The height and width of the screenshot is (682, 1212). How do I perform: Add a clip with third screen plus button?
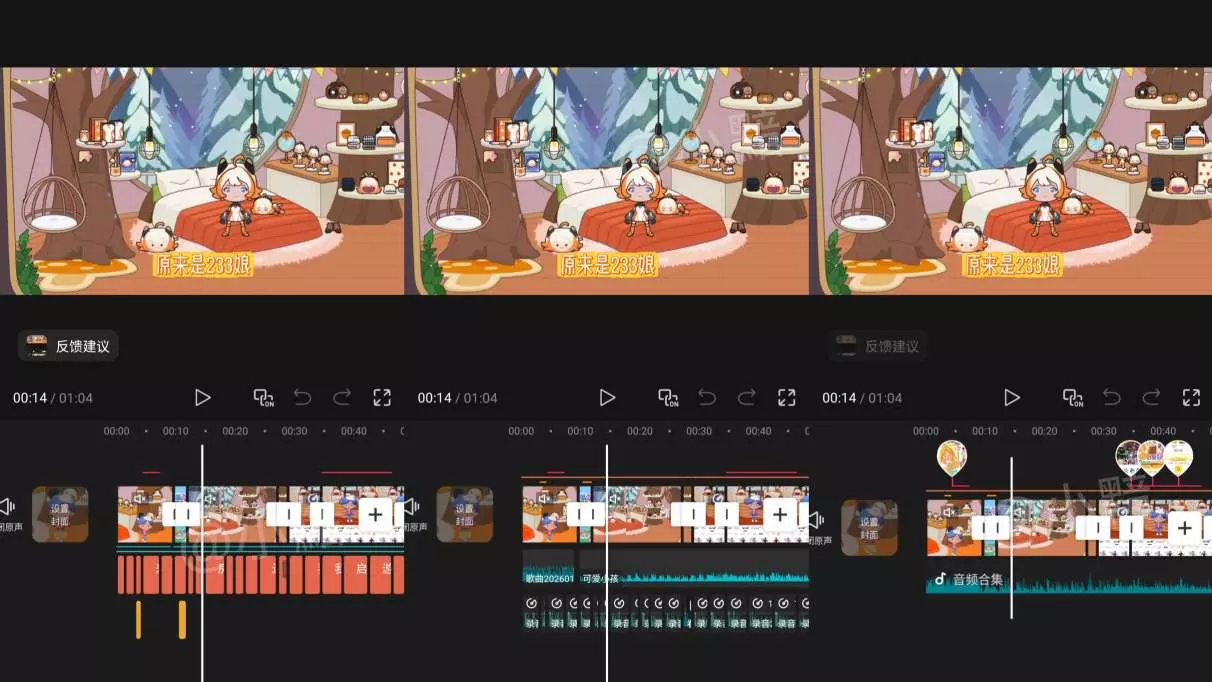click(x=1184, y=527)
